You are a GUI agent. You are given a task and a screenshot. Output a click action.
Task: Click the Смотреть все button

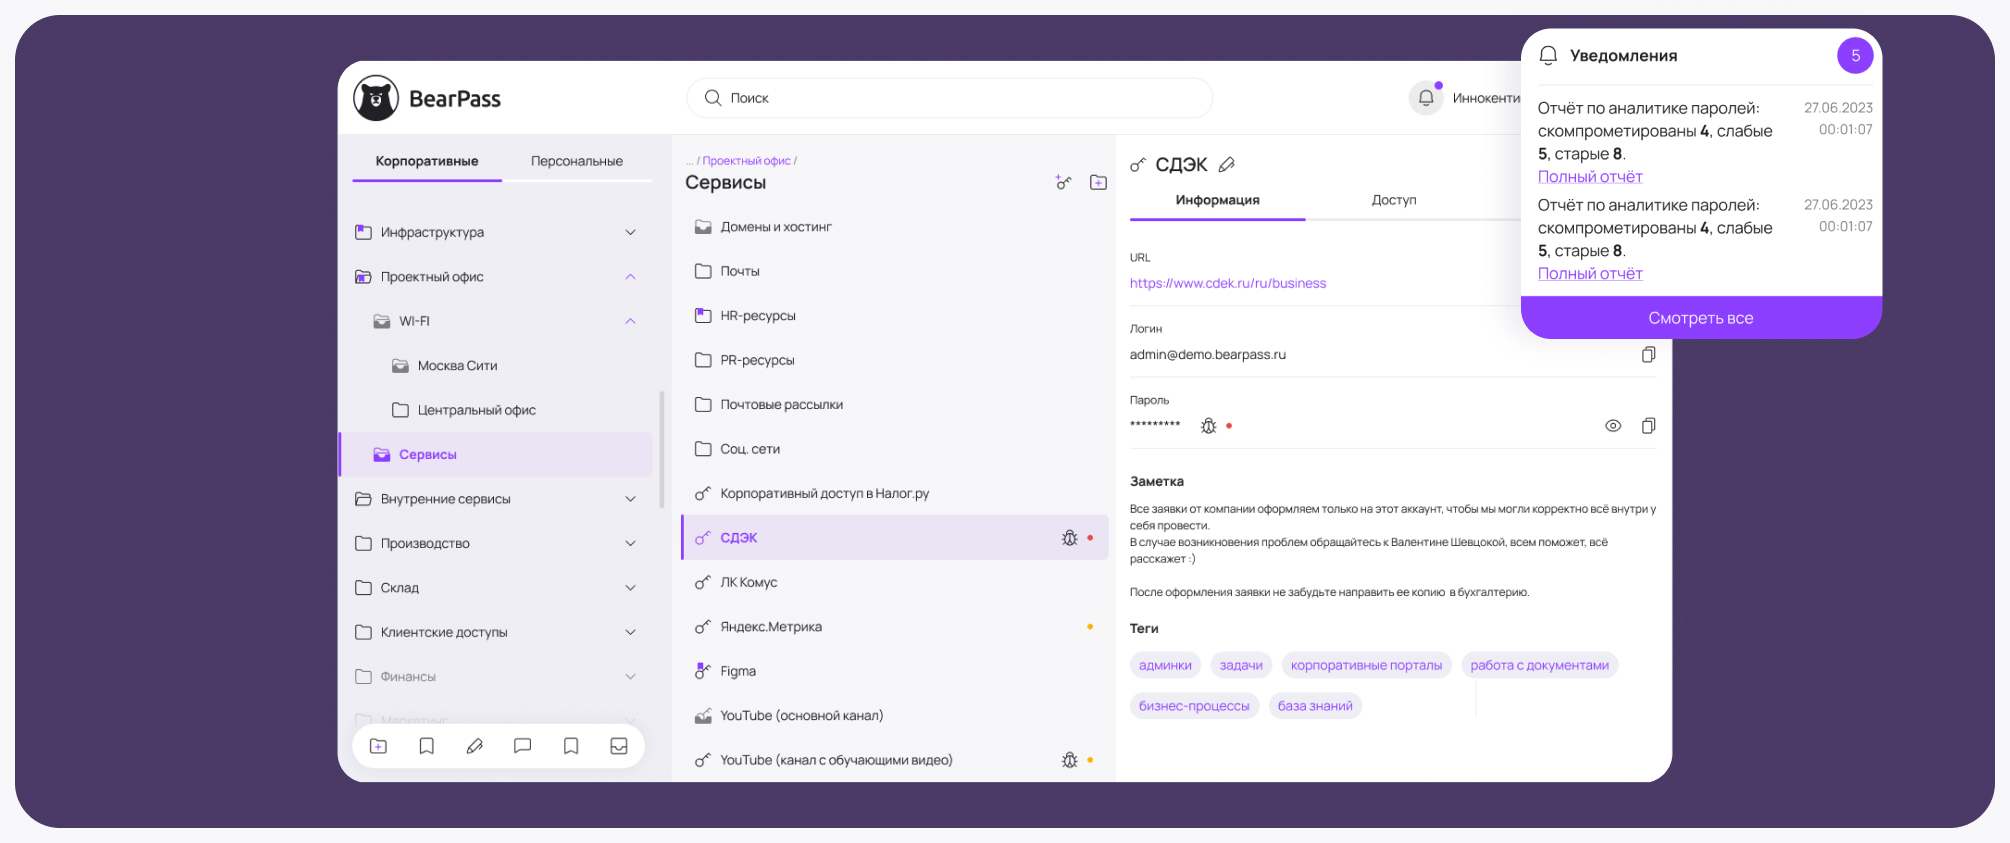pos(1700,318)
